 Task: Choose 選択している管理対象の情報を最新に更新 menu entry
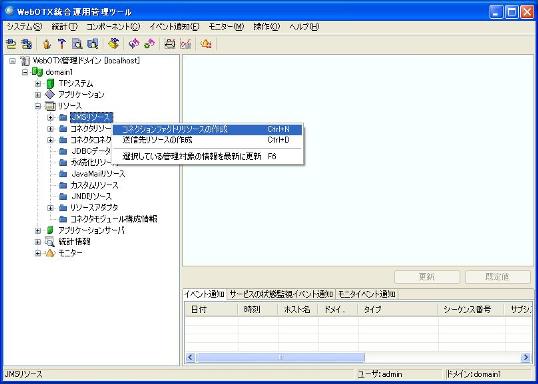pyautogui.click(x=207, y=156)
